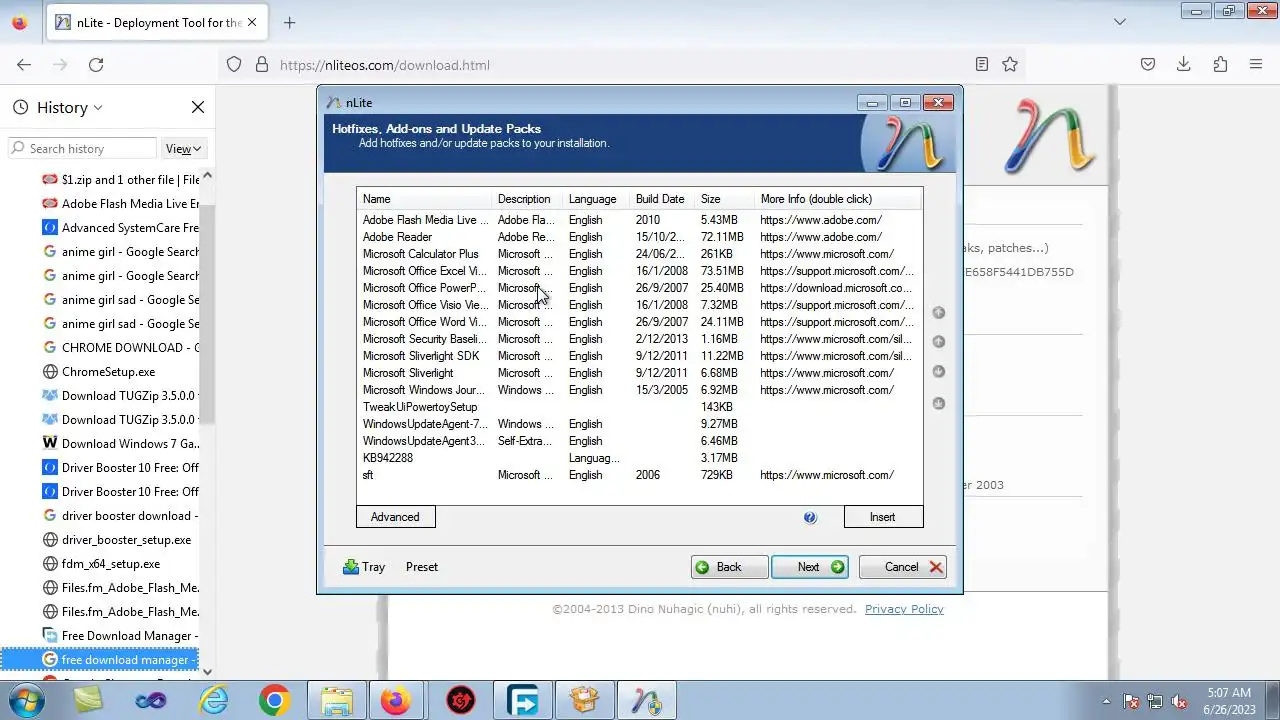Open the Firefox downloads panel
The height and width of the screenshot is (720, 1280).
point(1184,65)
